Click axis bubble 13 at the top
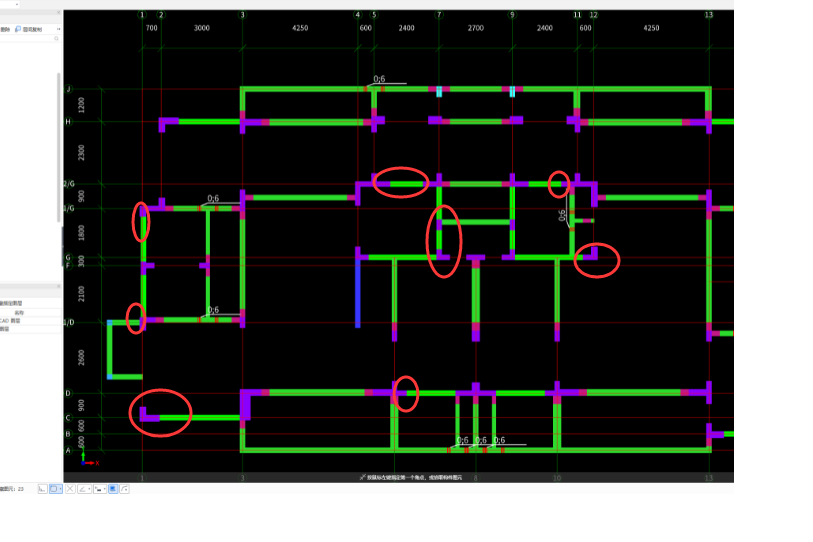The height and width of the screenshot is (542, 813). point(709,15)
